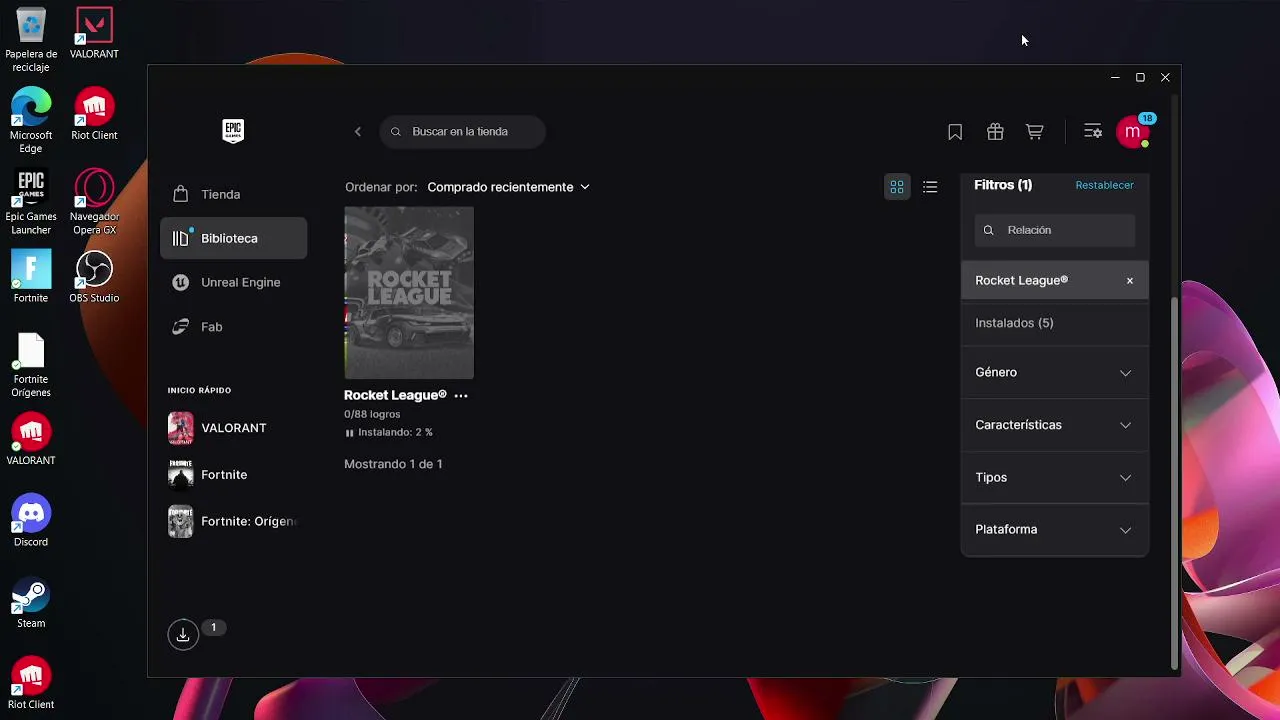This screenshot has width=1280, height=720.
Task: Expand the Características filter section
Action: pyautogui.click(x=1055, y=425)
